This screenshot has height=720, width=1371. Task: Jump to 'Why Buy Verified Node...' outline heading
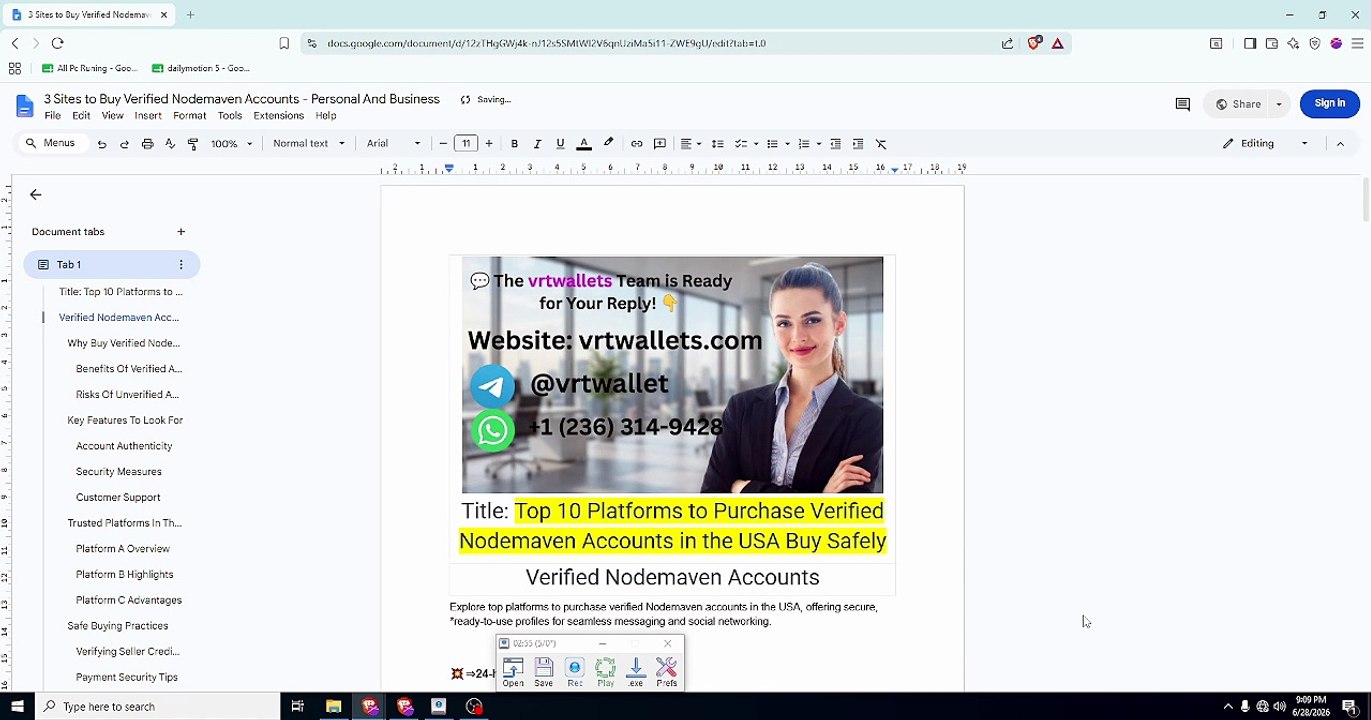click(x=124, y=343)
